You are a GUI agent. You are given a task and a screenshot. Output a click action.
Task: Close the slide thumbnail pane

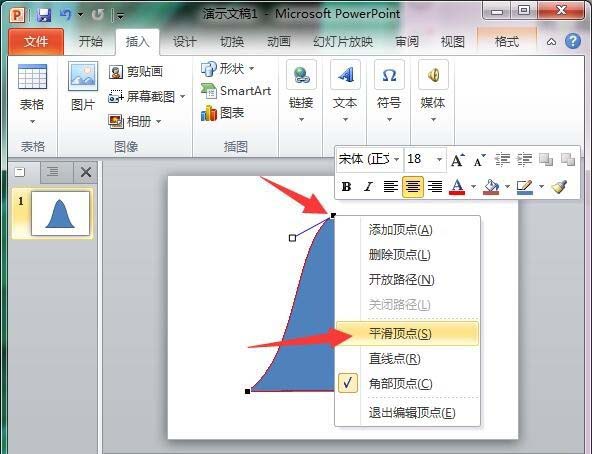[86, 173]
